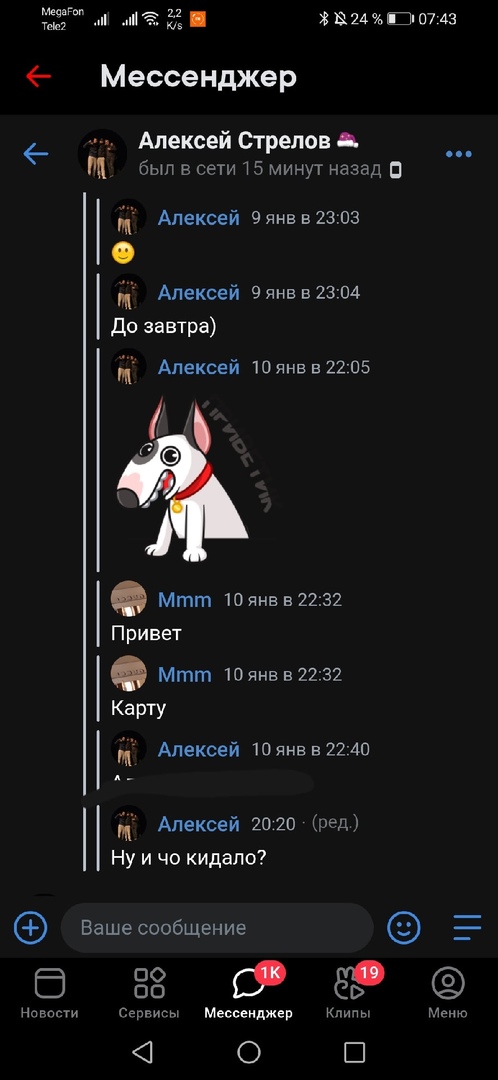Open the Сервисы tab

149,993
